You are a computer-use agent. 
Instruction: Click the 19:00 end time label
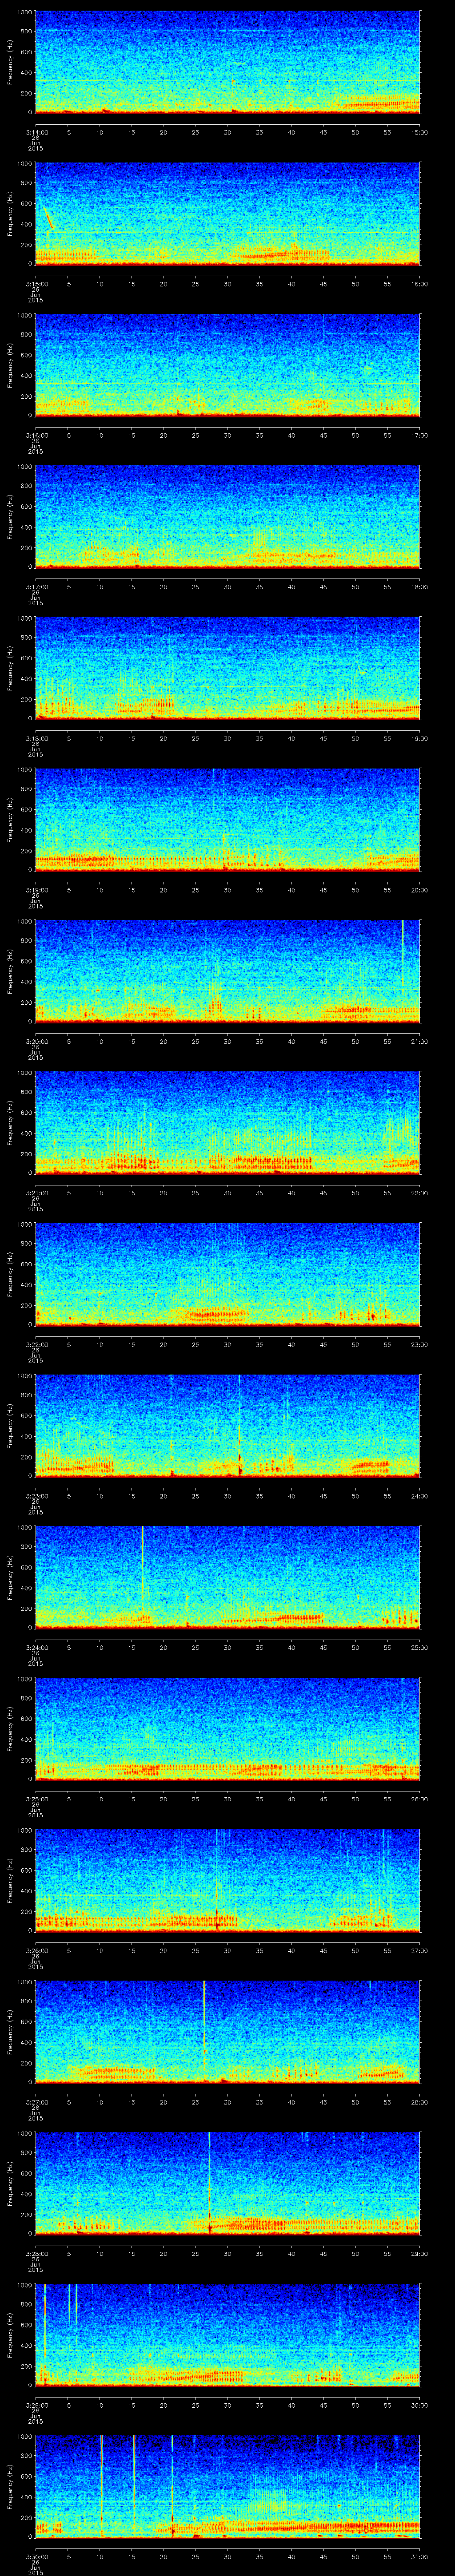[x=420, y=738]
